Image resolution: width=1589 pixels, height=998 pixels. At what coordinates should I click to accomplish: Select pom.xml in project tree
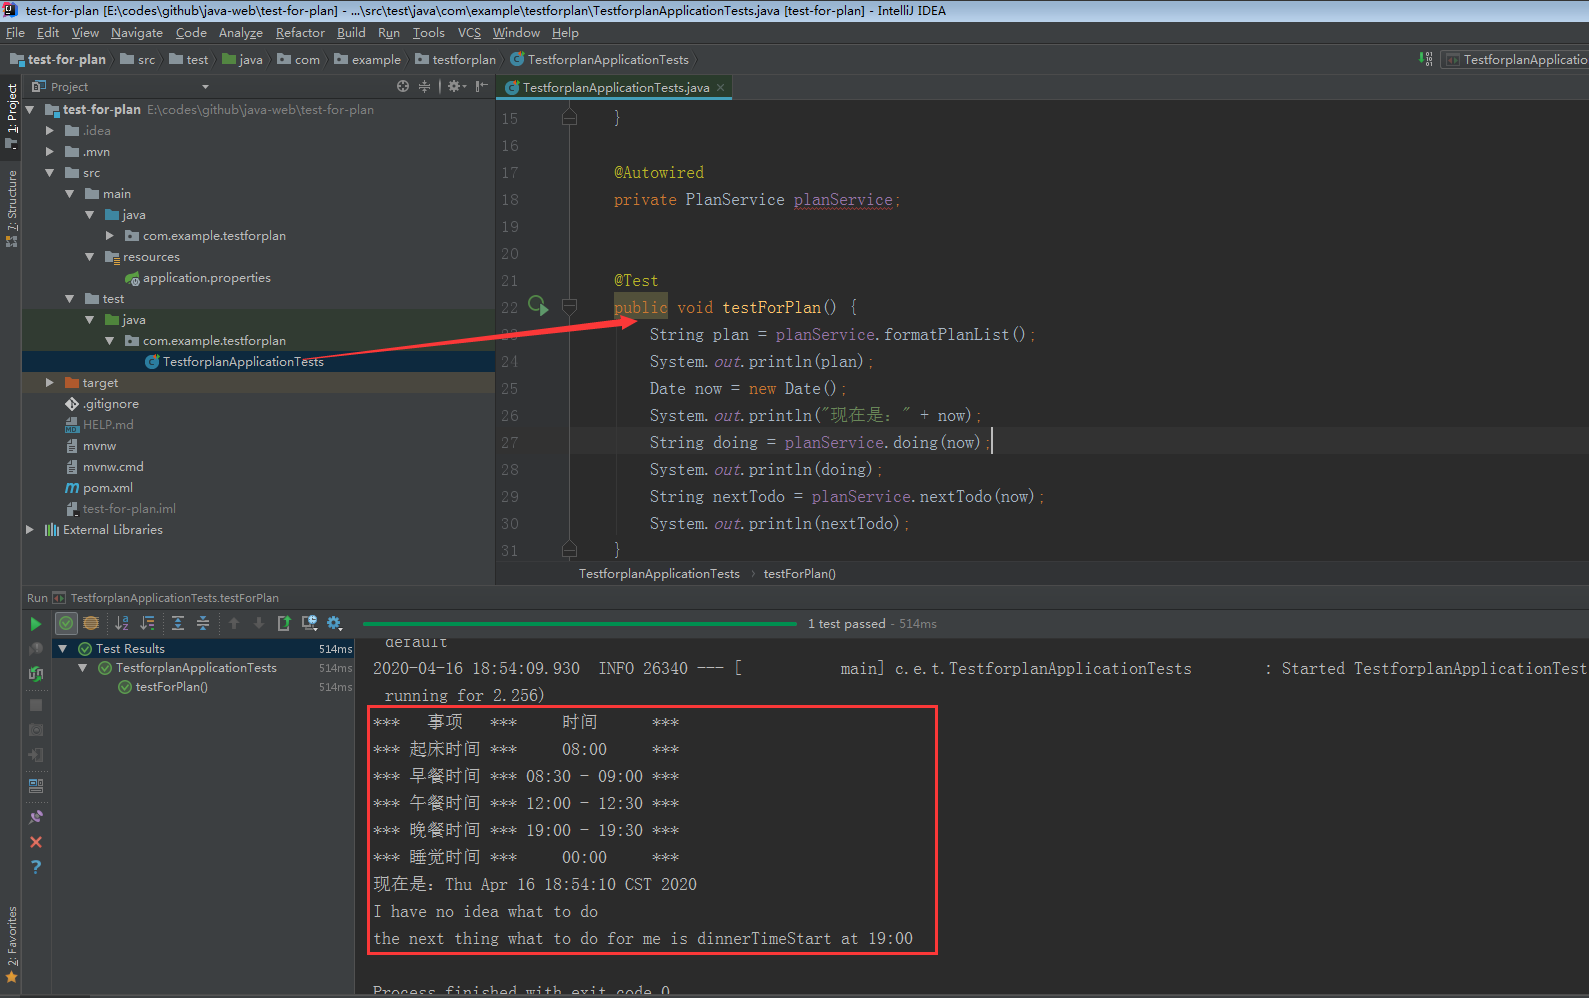[x=99, y=488]
